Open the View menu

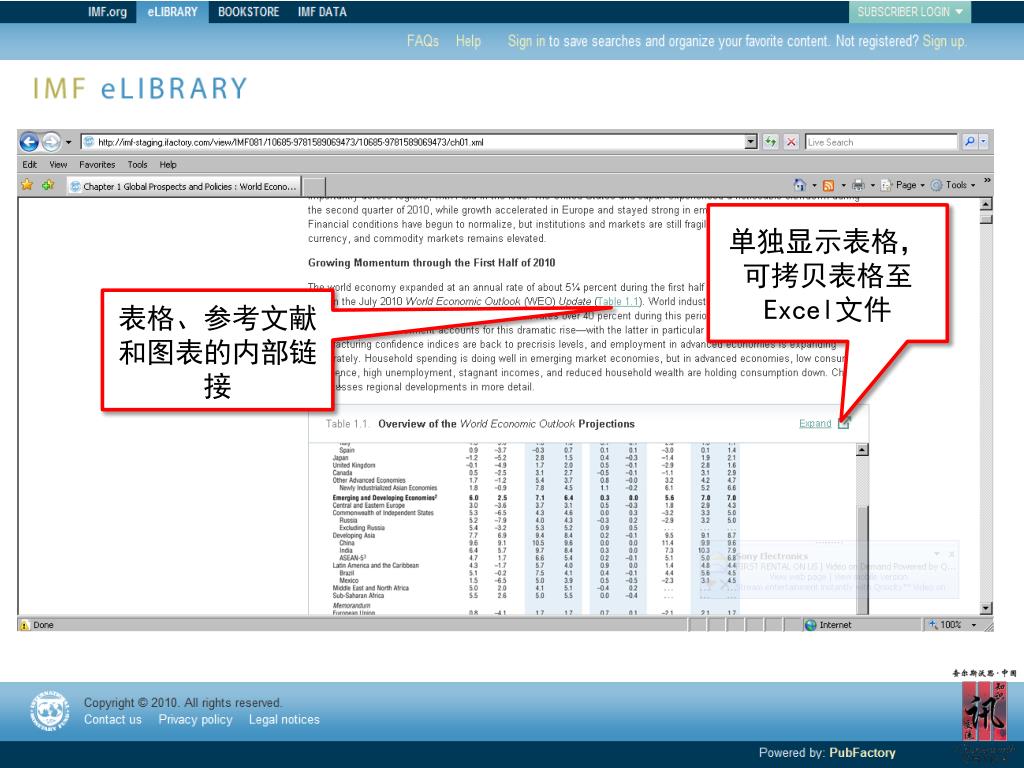(58, 165)
